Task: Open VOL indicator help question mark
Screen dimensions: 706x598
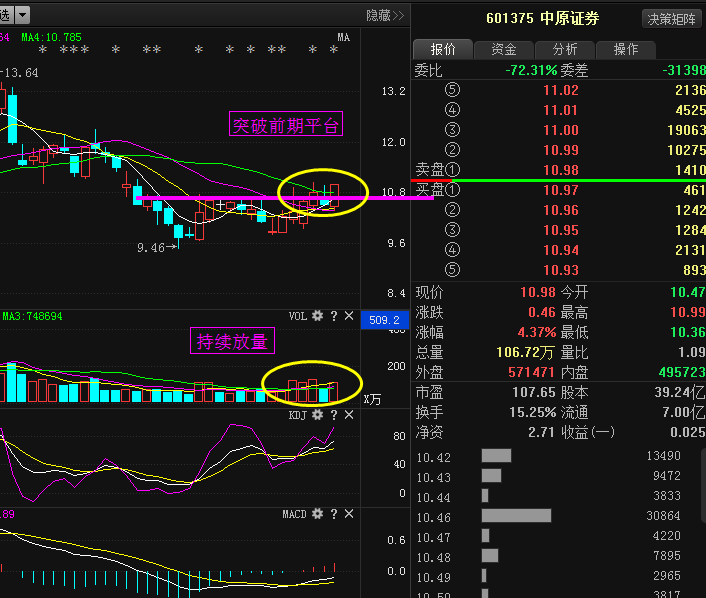Action: click(x=334, y=316)
